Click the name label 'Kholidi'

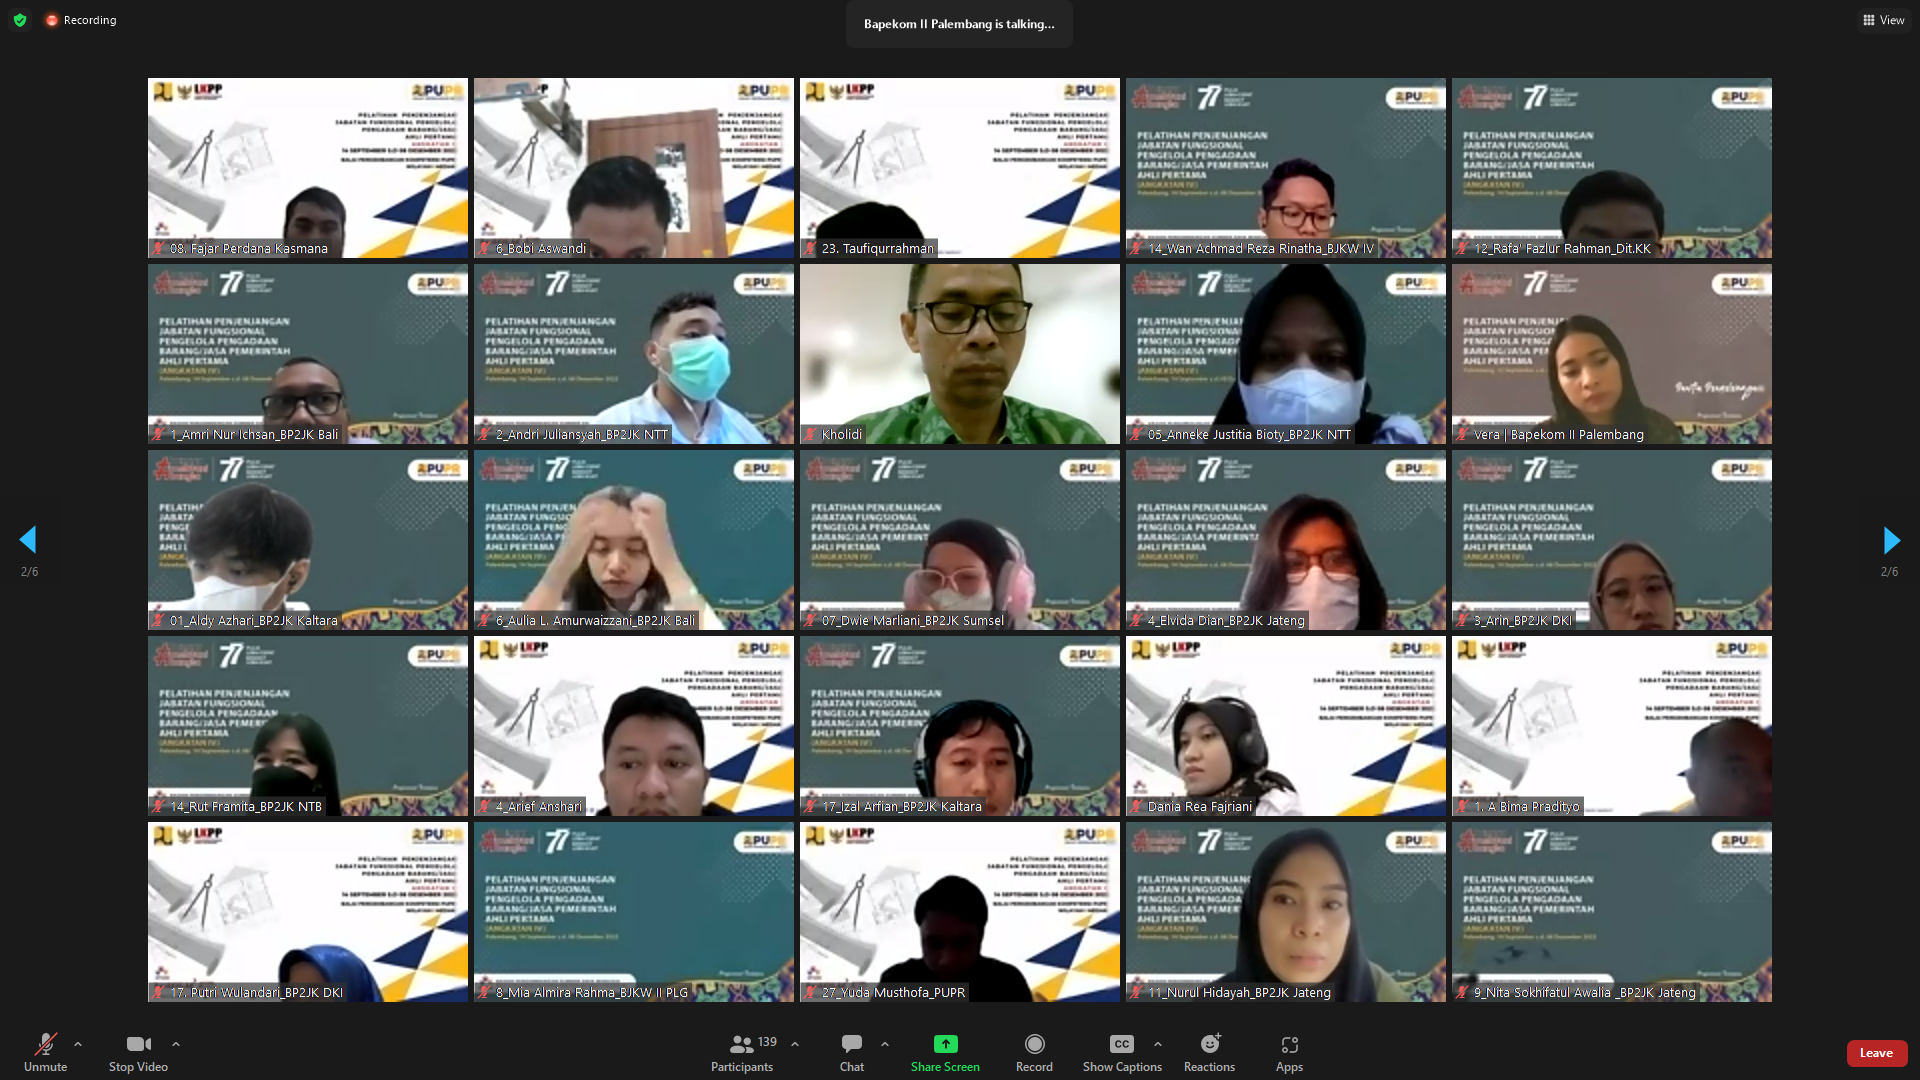[x=841, y=435]
